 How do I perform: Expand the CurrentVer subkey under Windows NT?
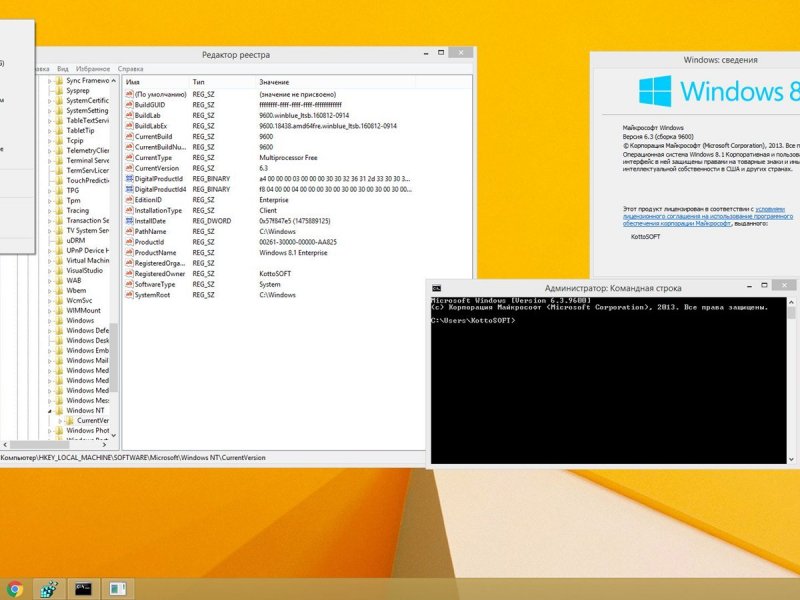(60, 420)
